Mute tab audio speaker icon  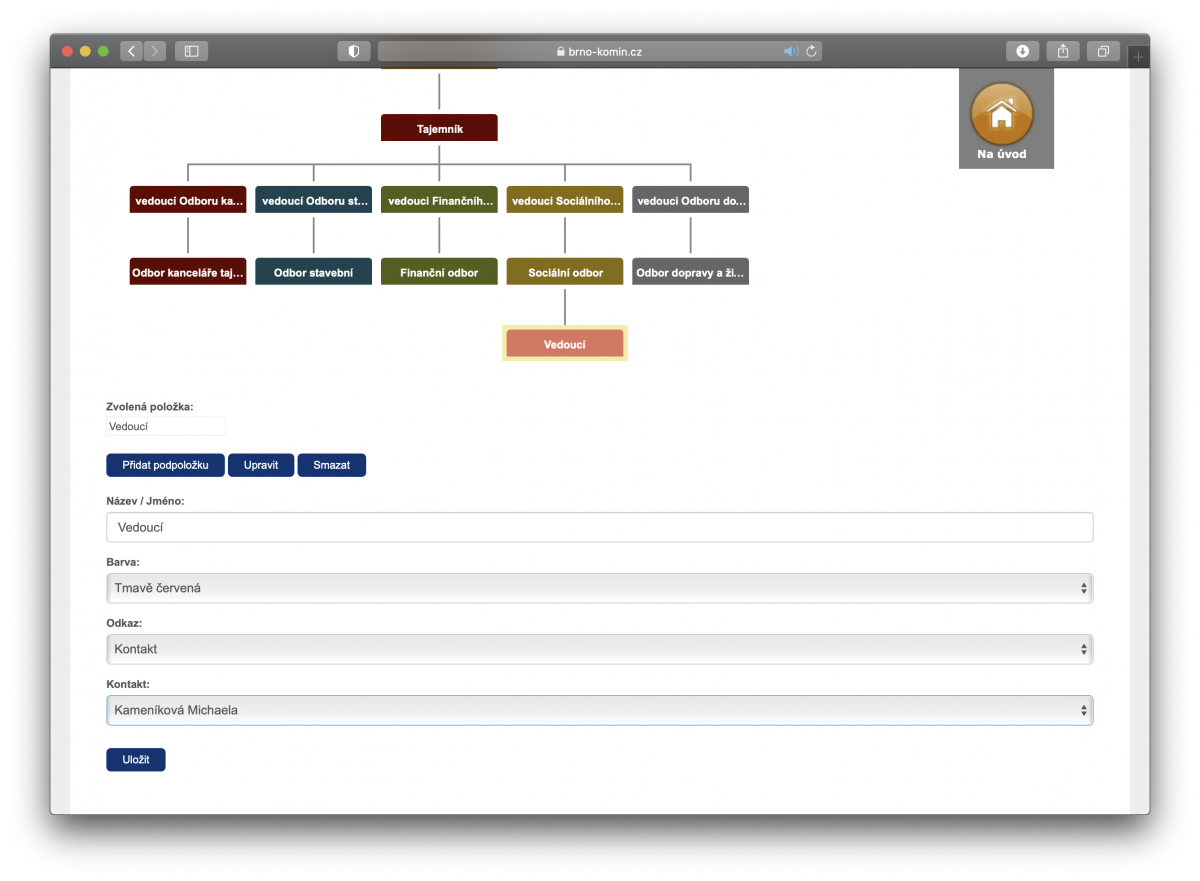(x=790, y=51)
